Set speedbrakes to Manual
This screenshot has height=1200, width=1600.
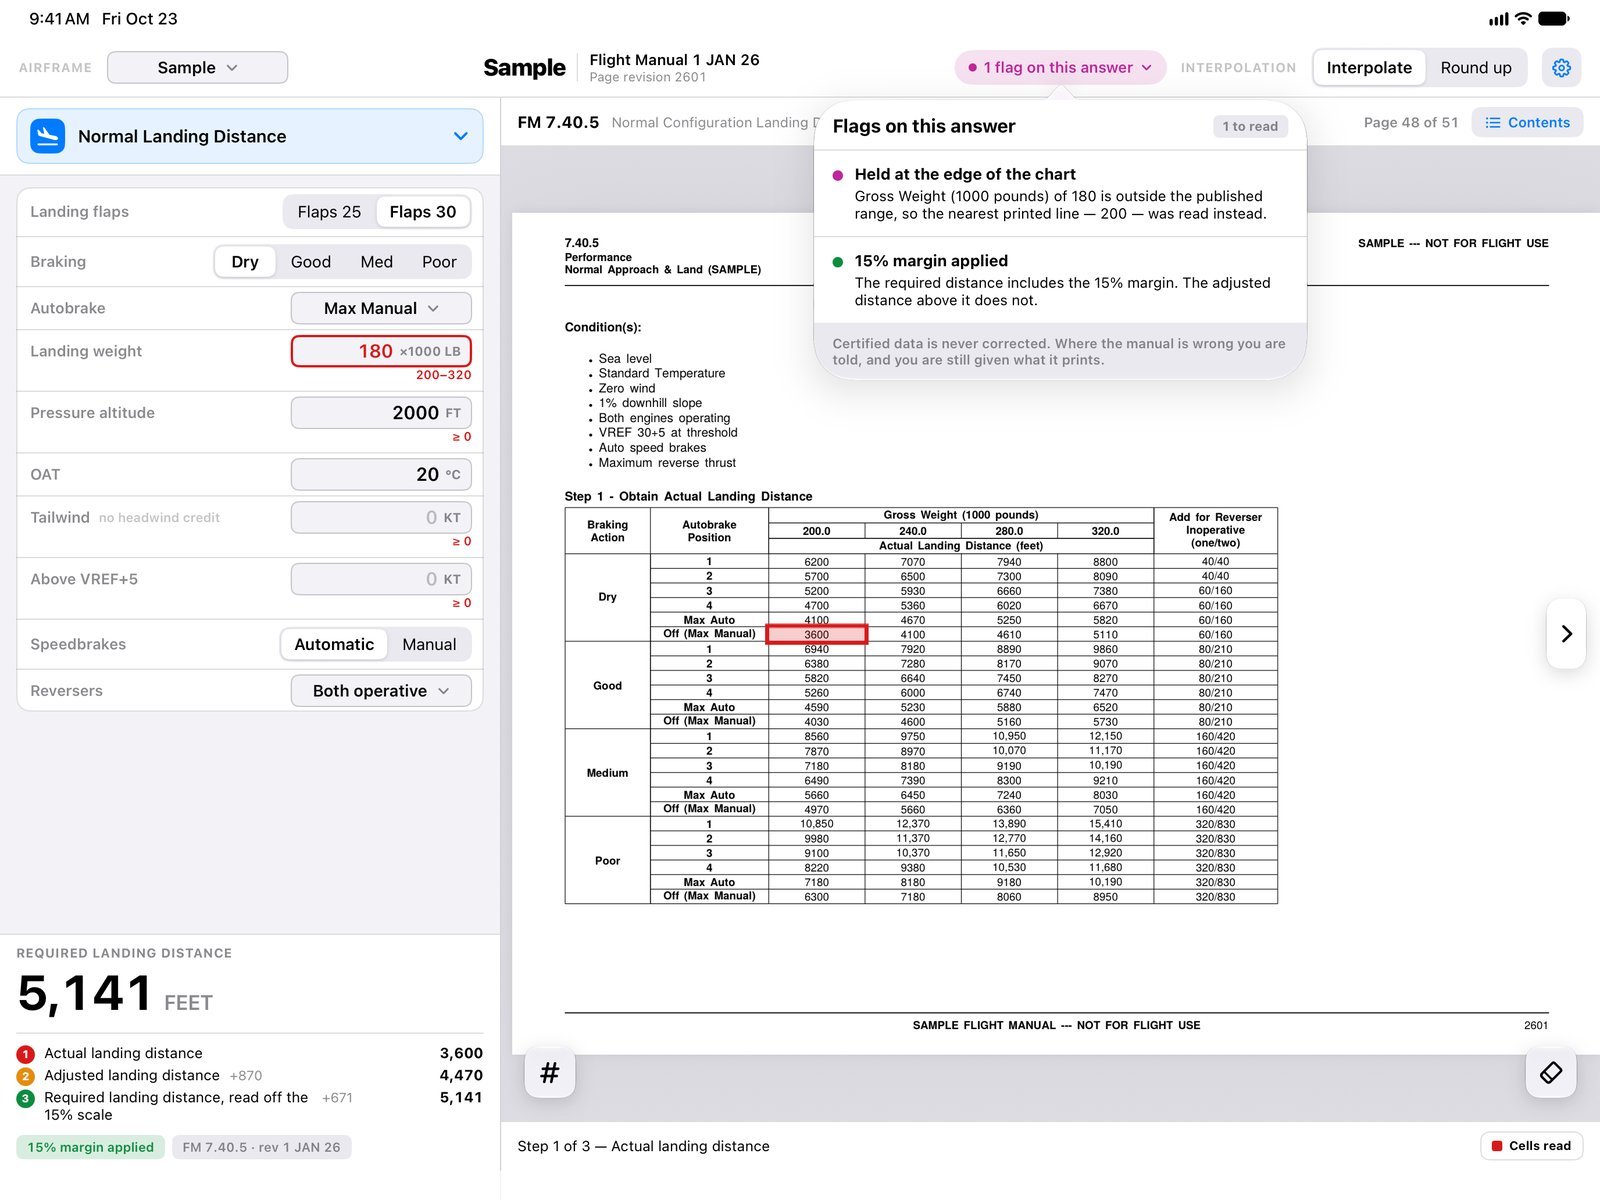pos(429,645)
